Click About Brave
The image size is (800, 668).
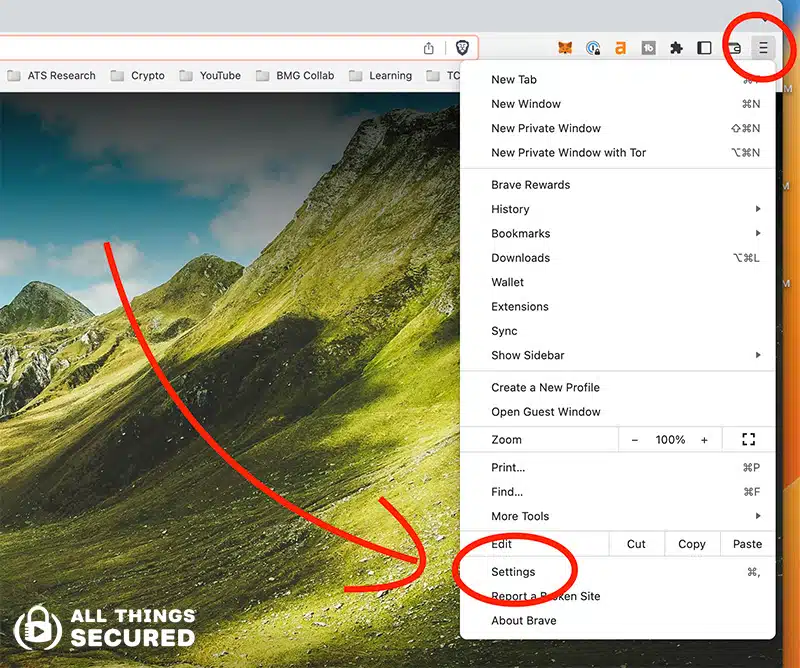click(x=523, y=620)
